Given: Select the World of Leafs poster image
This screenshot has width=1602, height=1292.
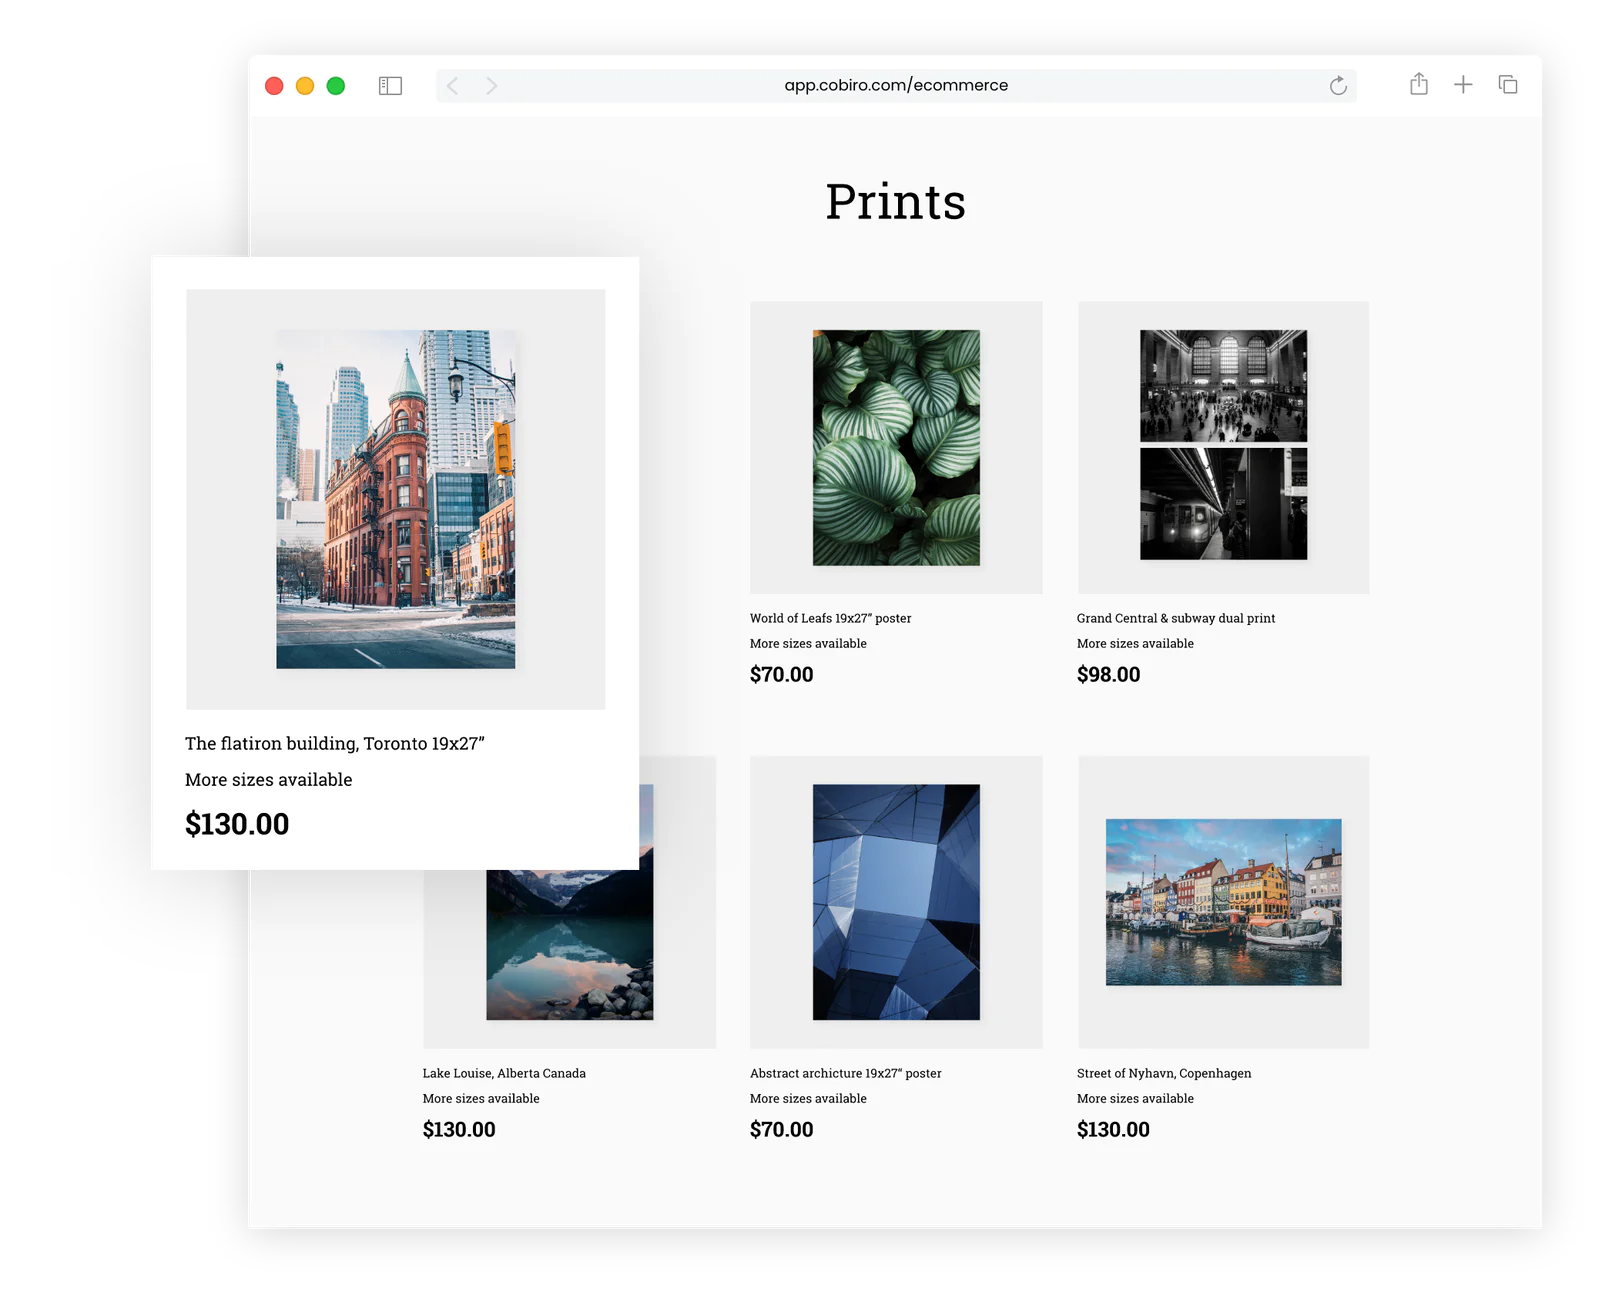Looking at the screenshot, I should tap(896, 448).
